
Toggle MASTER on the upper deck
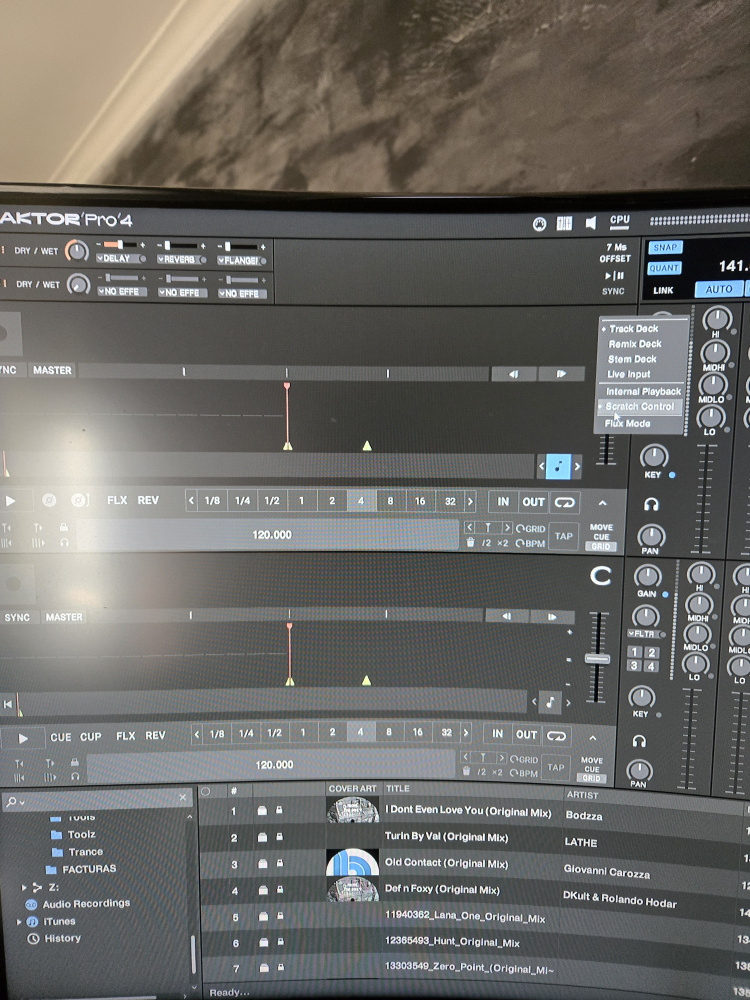(x=52, y=370)
